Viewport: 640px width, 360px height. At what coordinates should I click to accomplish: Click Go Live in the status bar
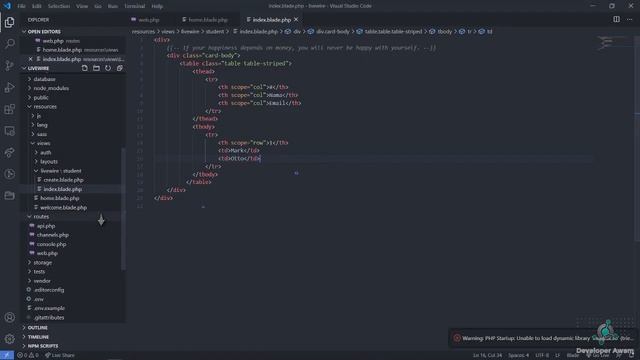point(598,356)
